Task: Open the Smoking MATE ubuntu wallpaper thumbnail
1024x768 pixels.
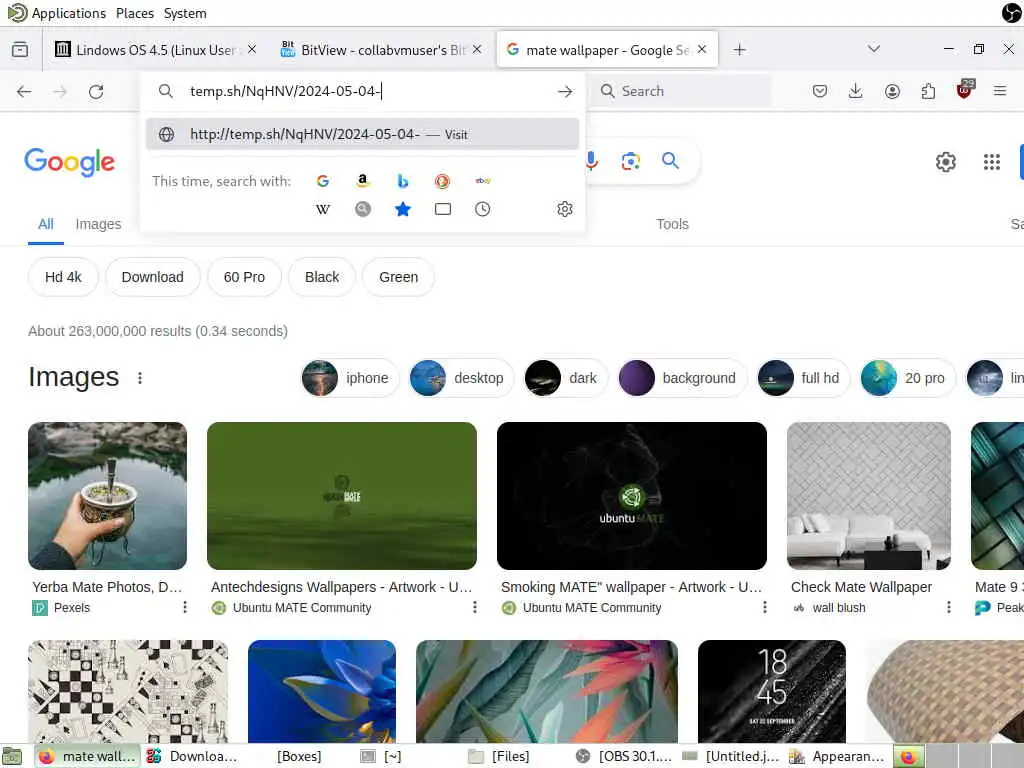Action: (x=632, y=496)
